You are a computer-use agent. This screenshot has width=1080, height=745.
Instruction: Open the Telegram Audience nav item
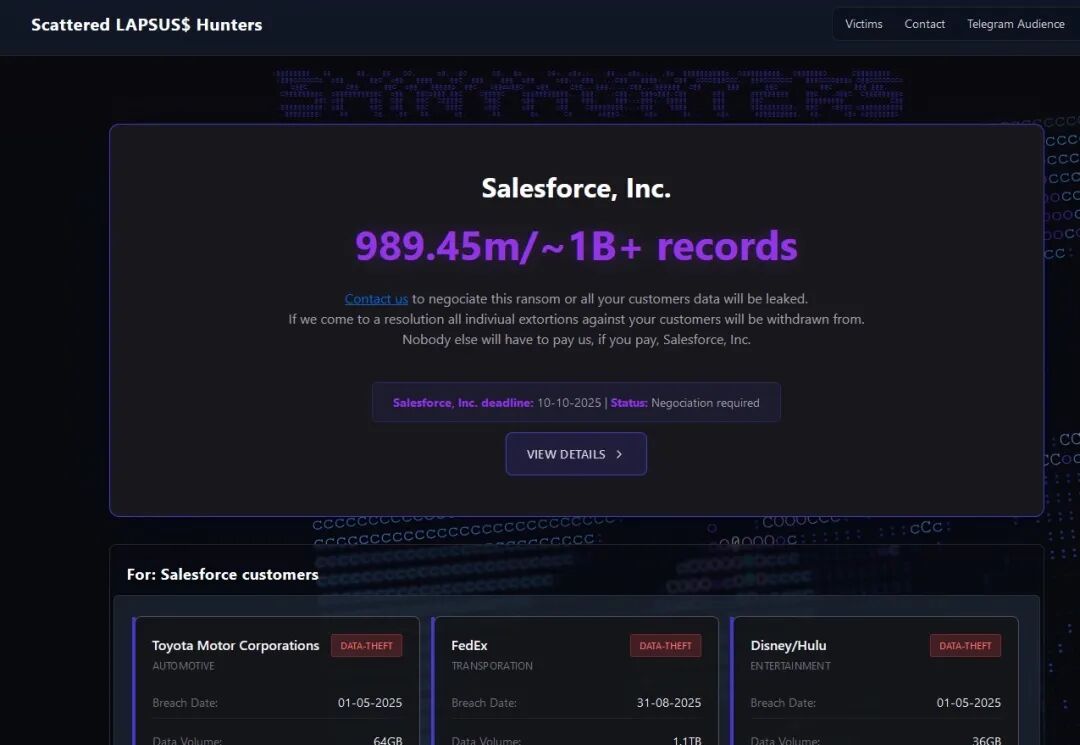[x=1016, y=24]
